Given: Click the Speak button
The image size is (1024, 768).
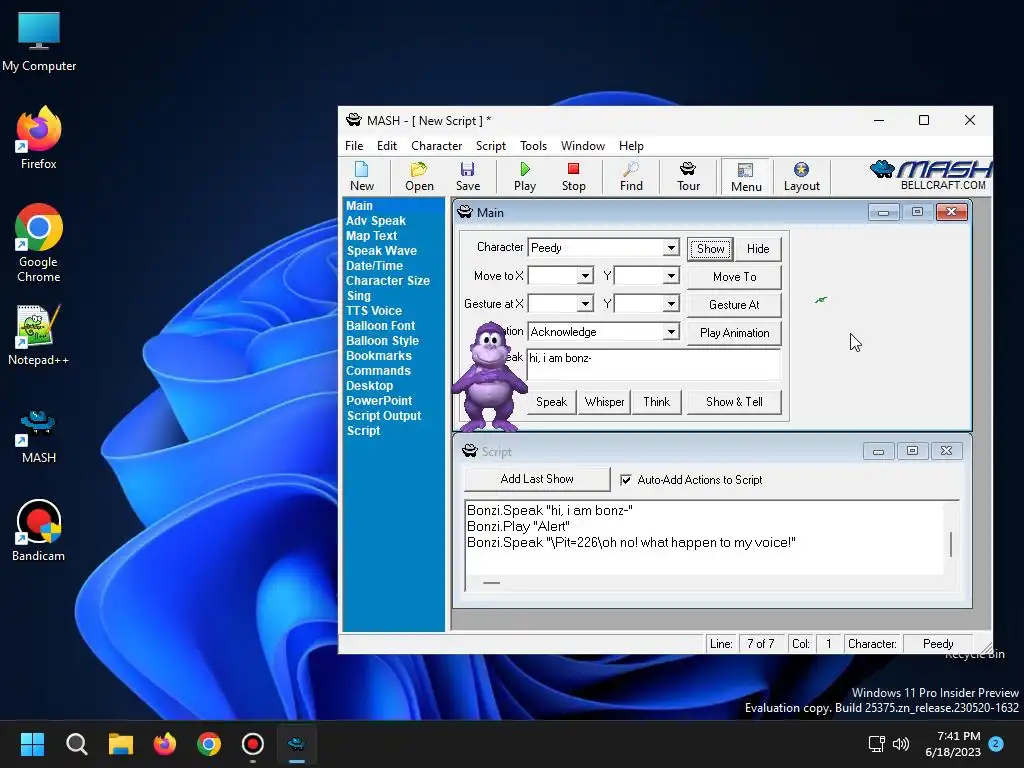Looking at the screenshot, I should pos(551,402).
